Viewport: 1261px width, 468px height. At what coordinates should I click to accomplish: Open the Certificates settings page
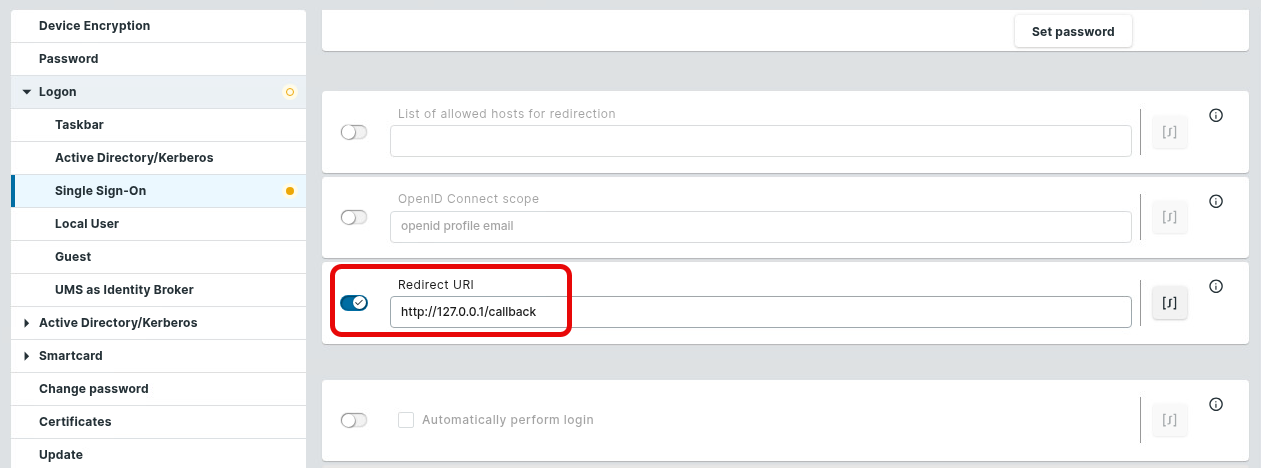click(75, 422)
